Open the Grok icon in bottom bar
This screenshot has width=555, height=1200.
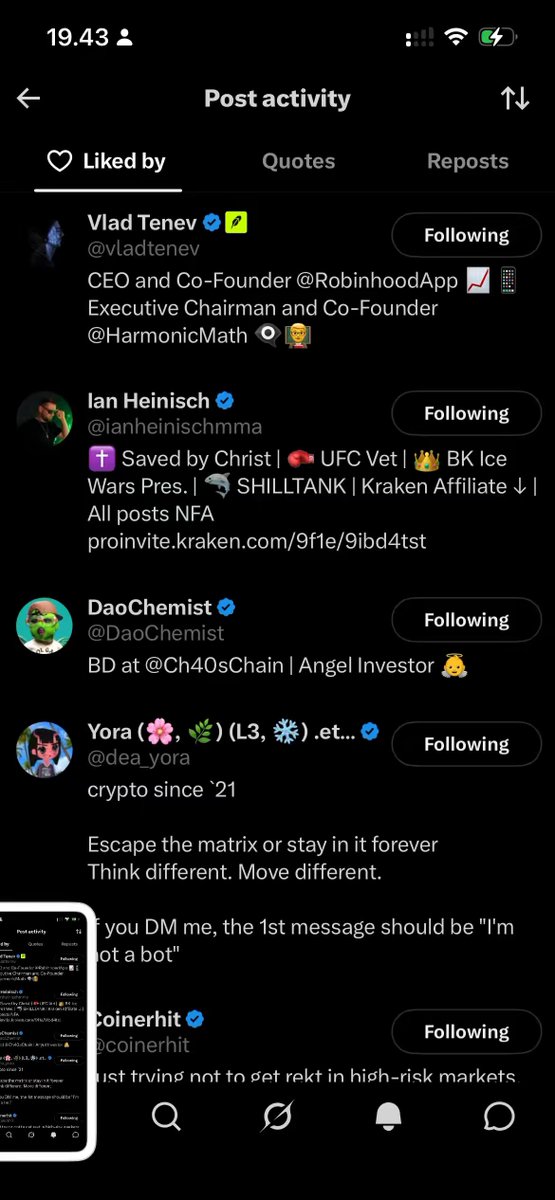277,1116
